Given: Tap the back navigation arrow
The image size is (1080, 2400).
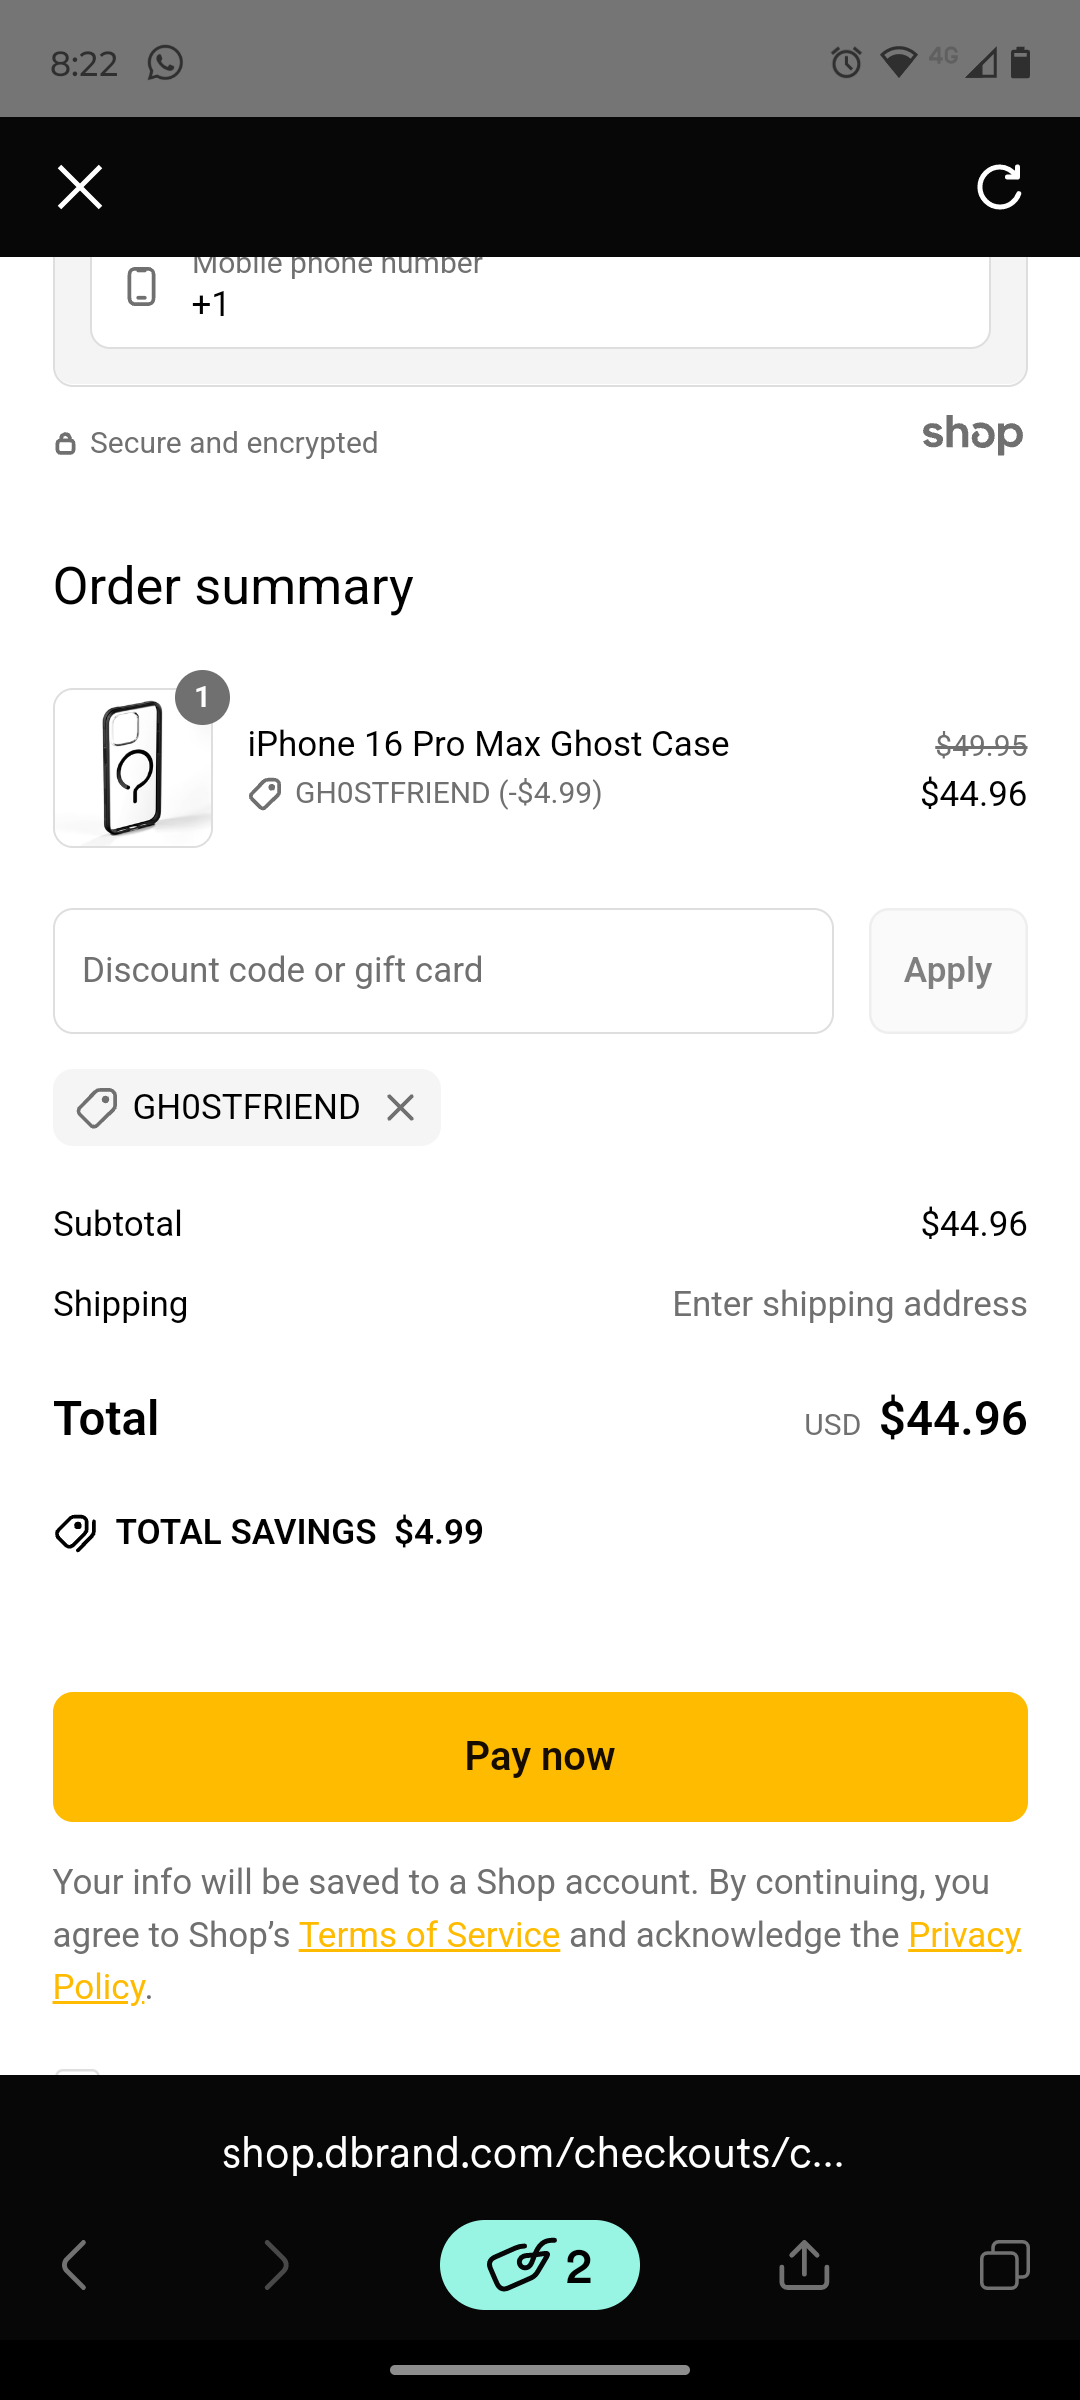Looking at the screenshot, I should (x=75, y=2265).
